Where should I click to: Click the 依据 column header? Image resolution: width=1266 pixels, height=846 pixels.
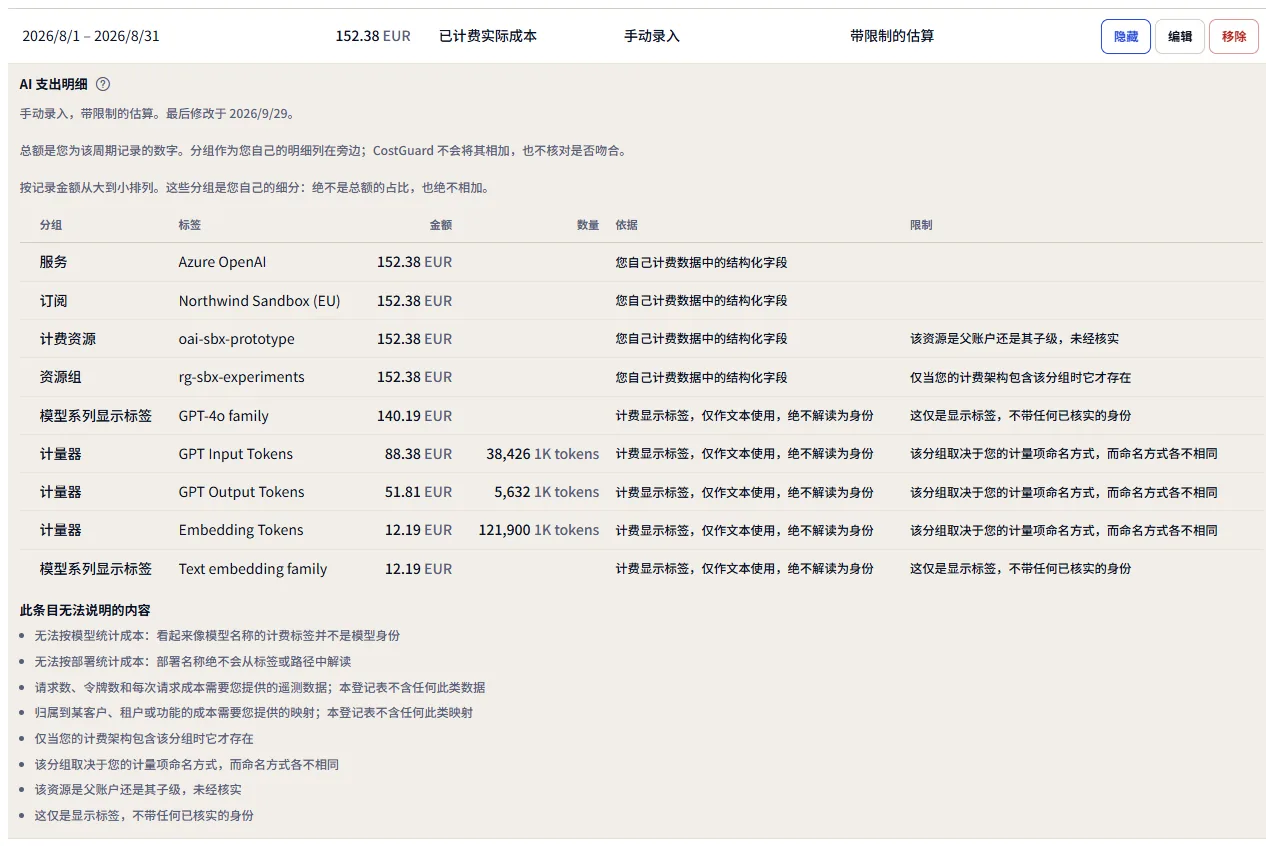tap(627, 225)
